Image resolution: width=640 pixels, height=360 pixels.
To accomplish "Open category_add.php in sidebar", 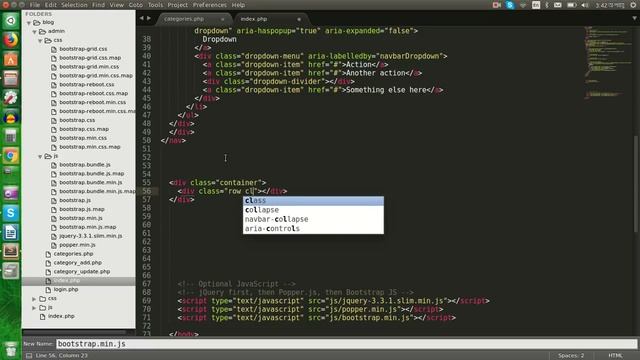I will tap(78, 263).
